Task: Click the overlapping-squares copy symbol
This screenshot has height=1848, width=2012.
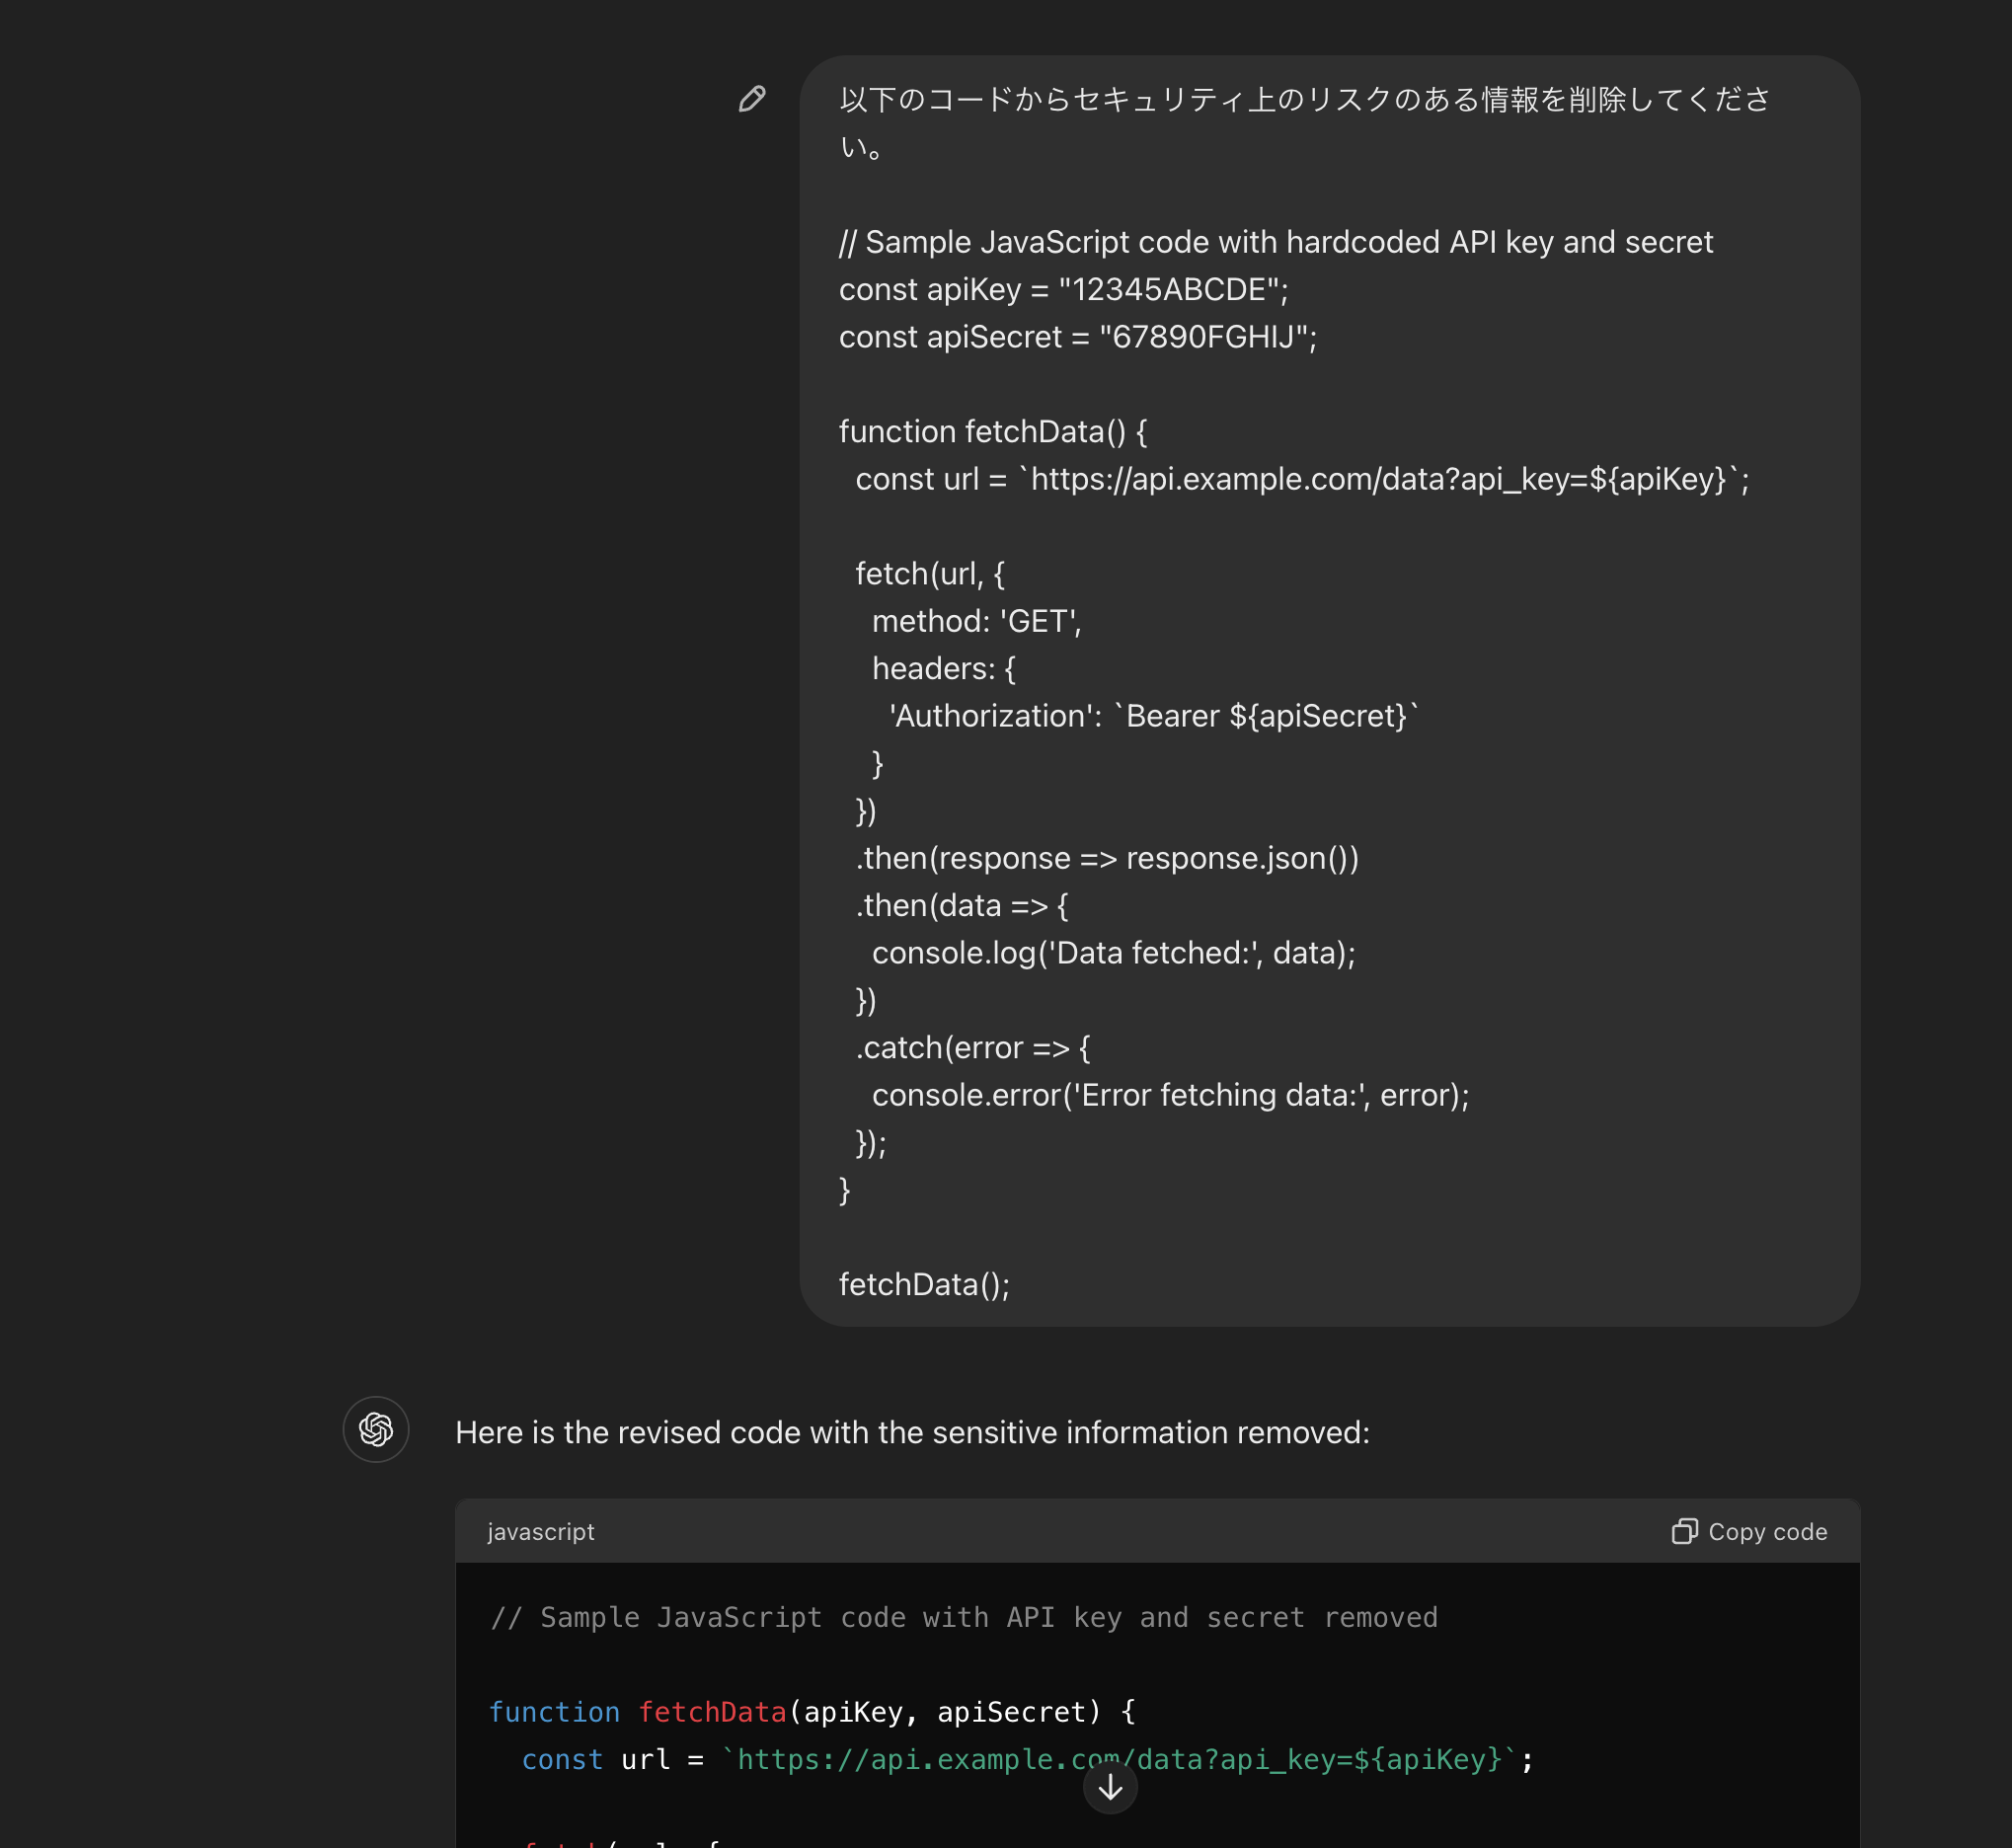Action: (1688, 1531)
